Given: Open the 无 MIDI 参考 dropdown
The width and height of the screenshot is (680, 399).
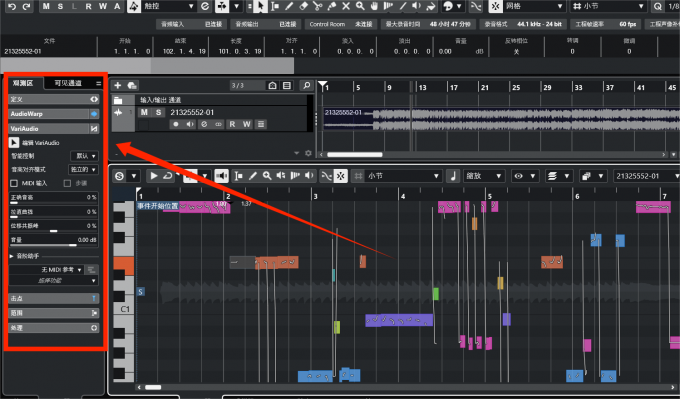Looking at the screenshot, I should [46, 270].
